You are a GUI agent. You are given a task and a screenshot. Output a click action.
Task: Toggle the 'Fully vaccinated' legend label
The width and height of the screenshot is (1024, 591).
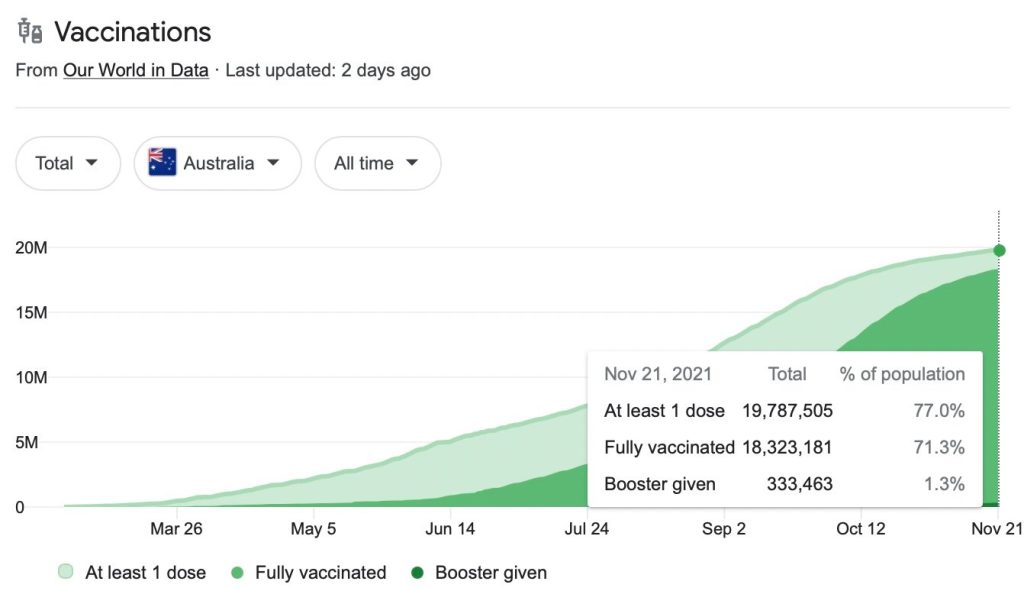[x=320, y=573]
